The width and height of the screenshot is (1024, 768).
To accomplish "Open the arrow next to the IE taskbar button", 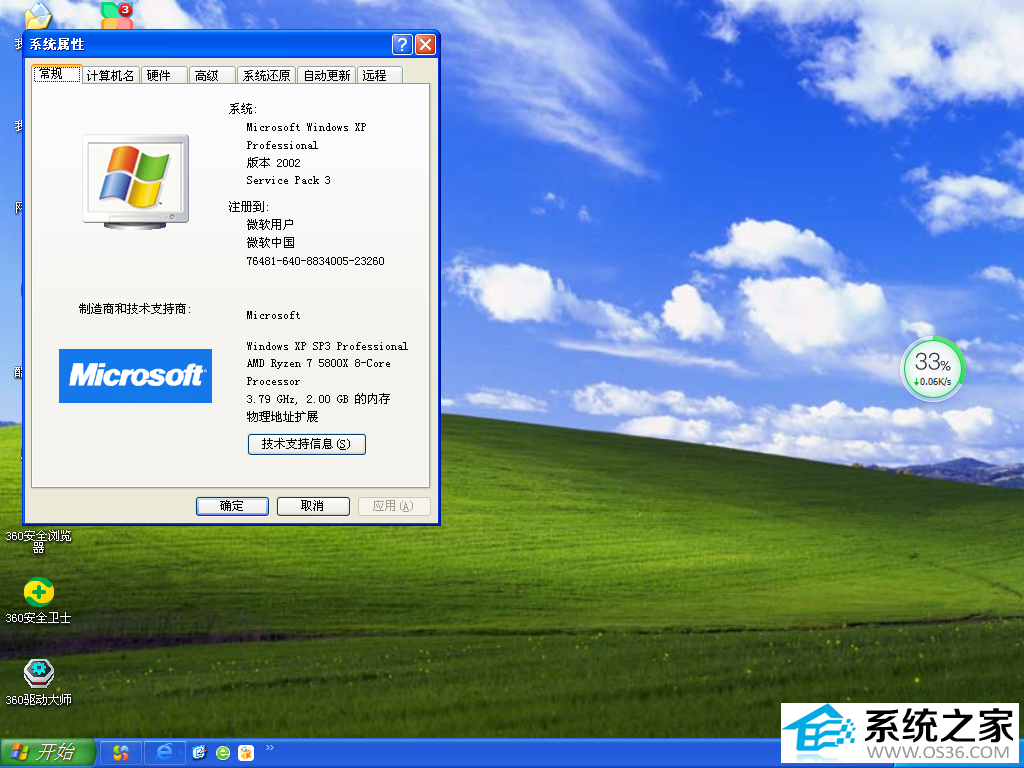I will pyautogui.click(x=181, y=753).
